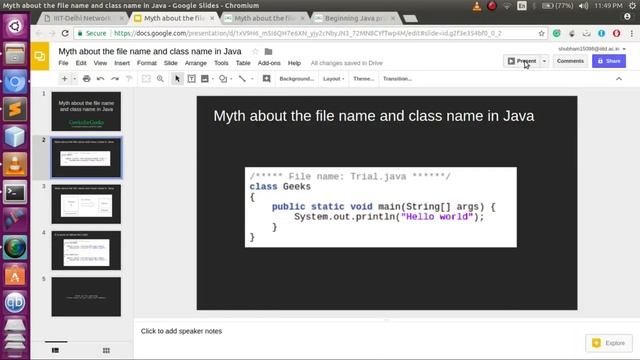Open the View menu

click(x=100, y=63)
